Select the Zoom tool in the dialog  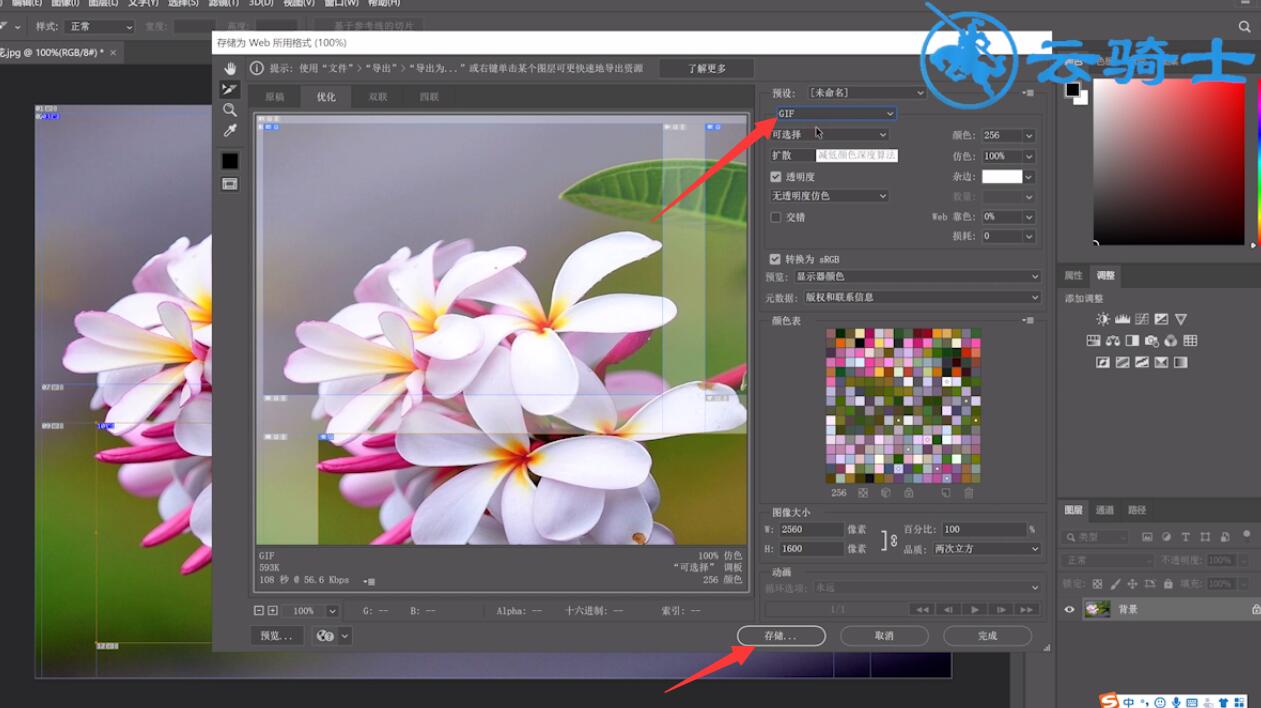[x=230, y=110]
